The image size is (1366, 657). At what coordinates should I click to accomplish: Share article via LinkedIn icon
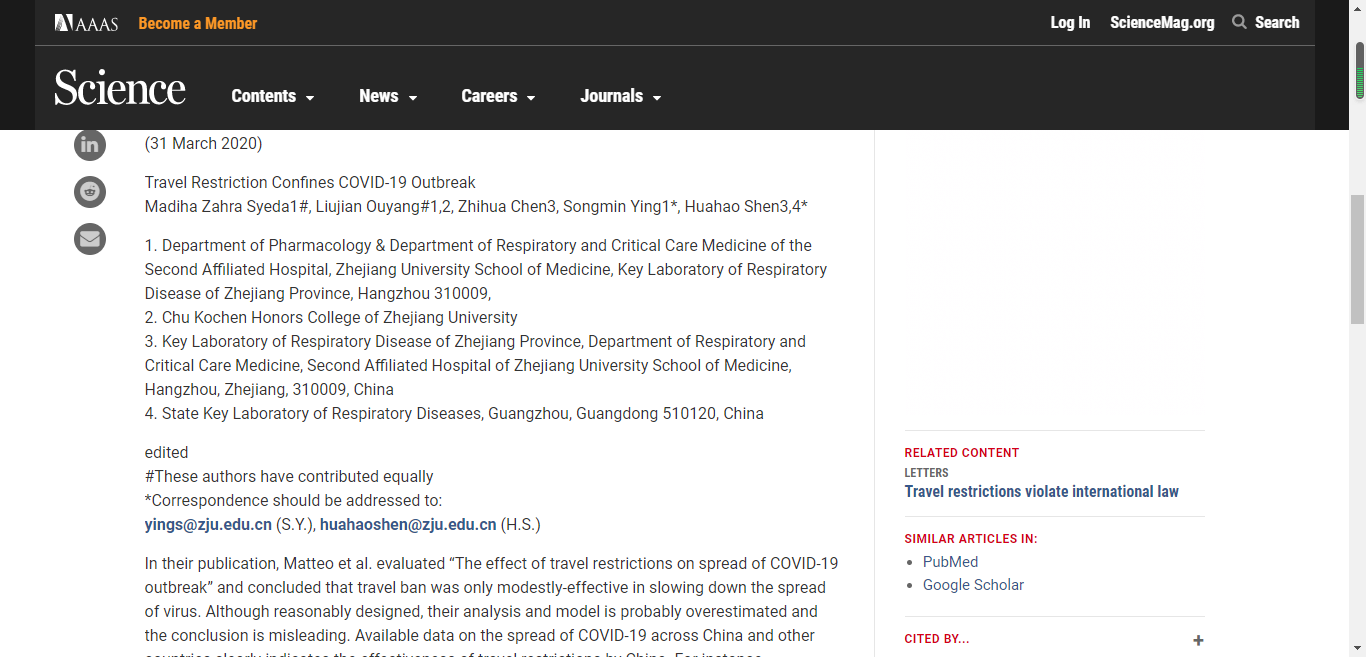pos(90,145)
